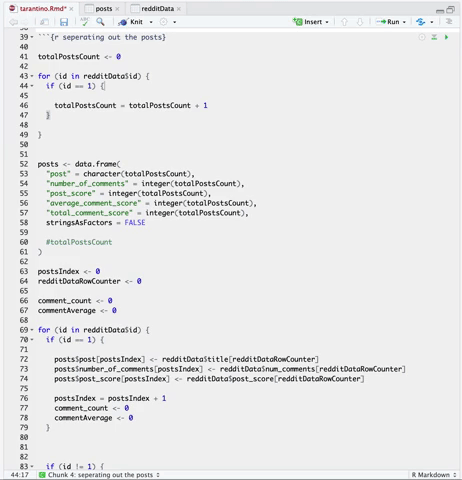Click 'redditDataRowCounter <- 0' on line 64
Screen dimensions: 462x480
click(x=90, y=281)
